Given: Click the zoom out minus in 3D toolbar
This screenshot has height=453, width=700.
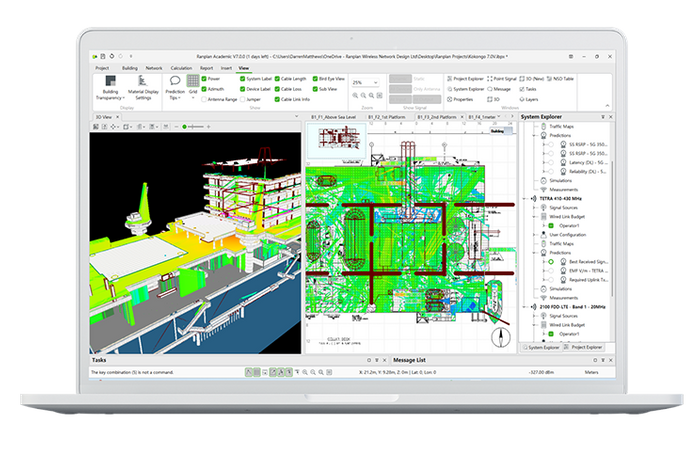Looking at the screenshot, I should [x=176, y=127].
